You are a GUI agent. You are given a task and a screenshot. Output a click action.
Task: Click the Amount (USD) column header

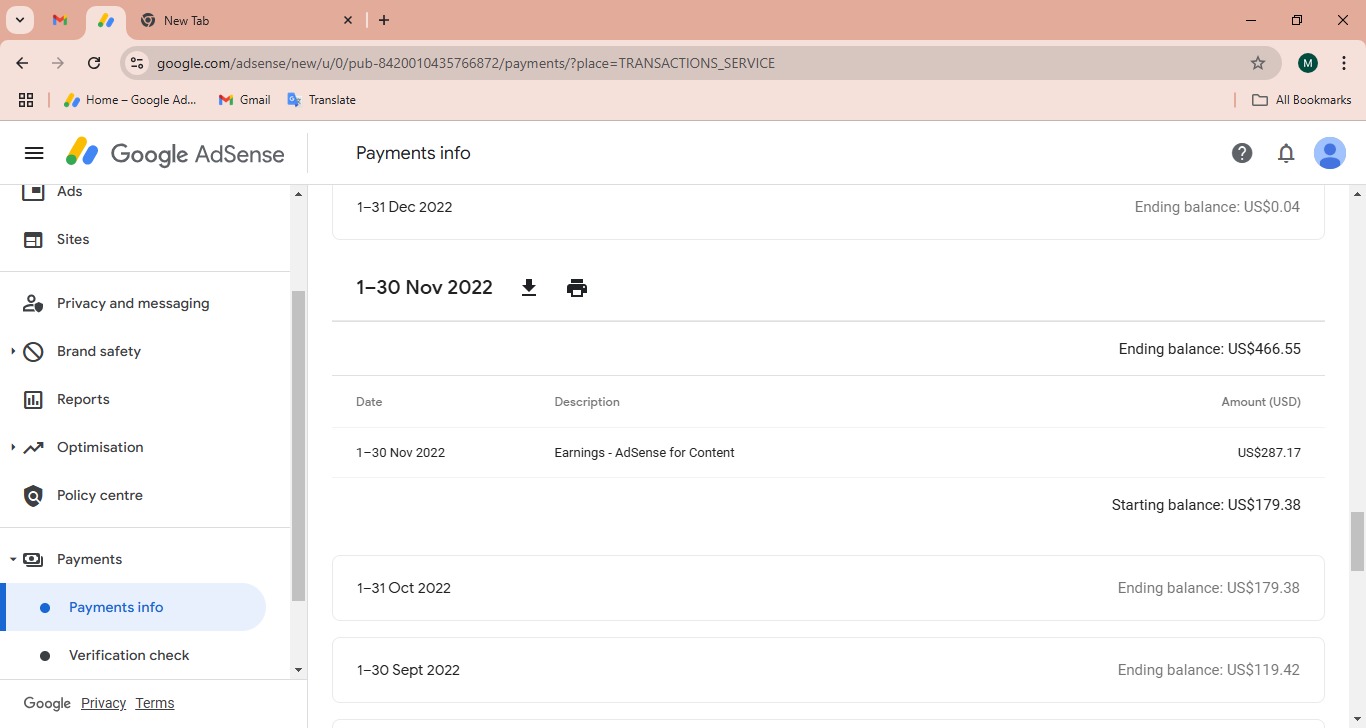tap(1261, 402)
